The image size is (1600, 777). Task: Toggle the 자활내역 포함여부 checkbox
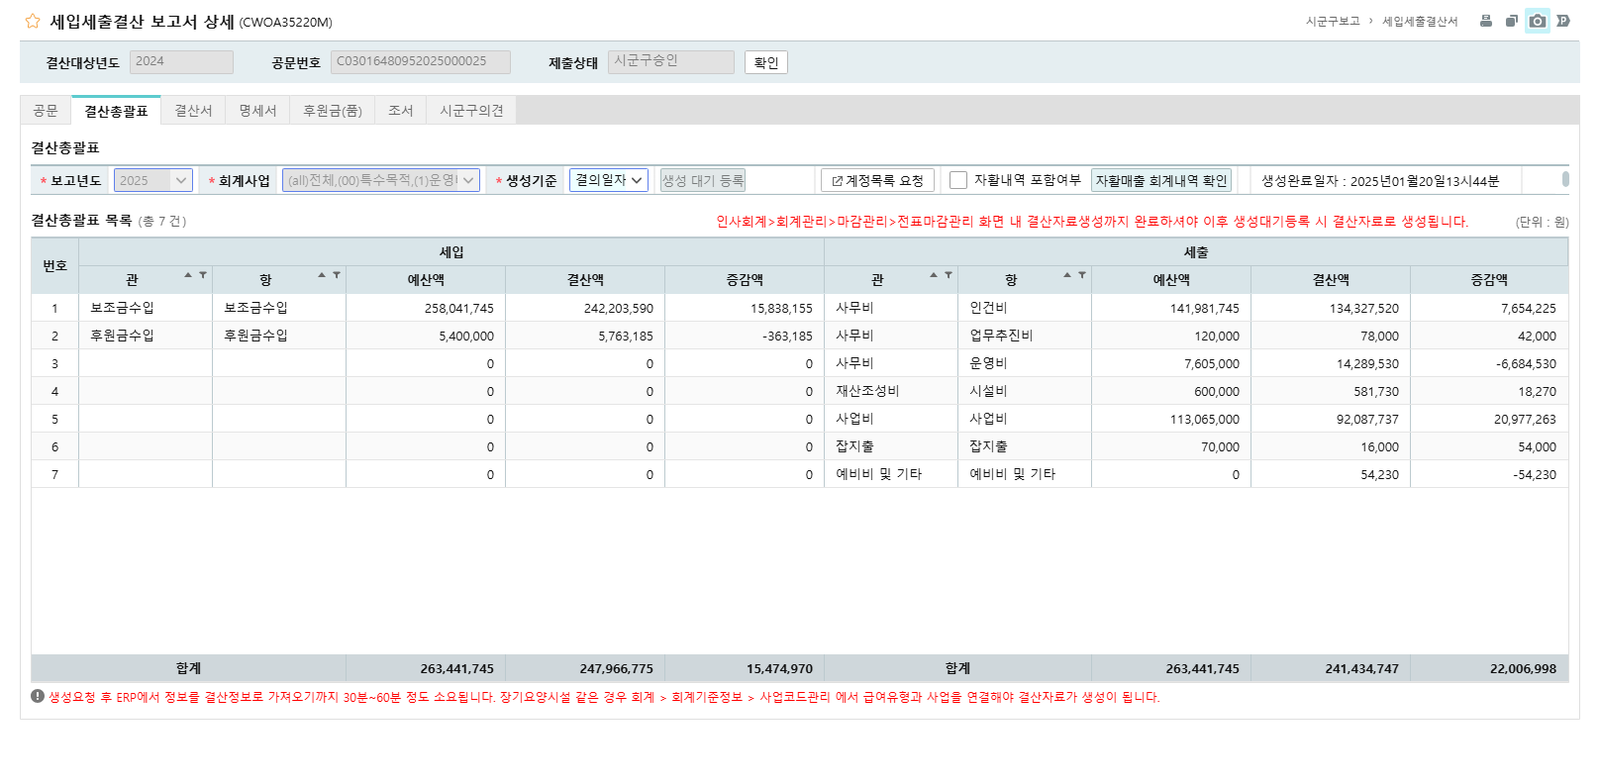958,180
